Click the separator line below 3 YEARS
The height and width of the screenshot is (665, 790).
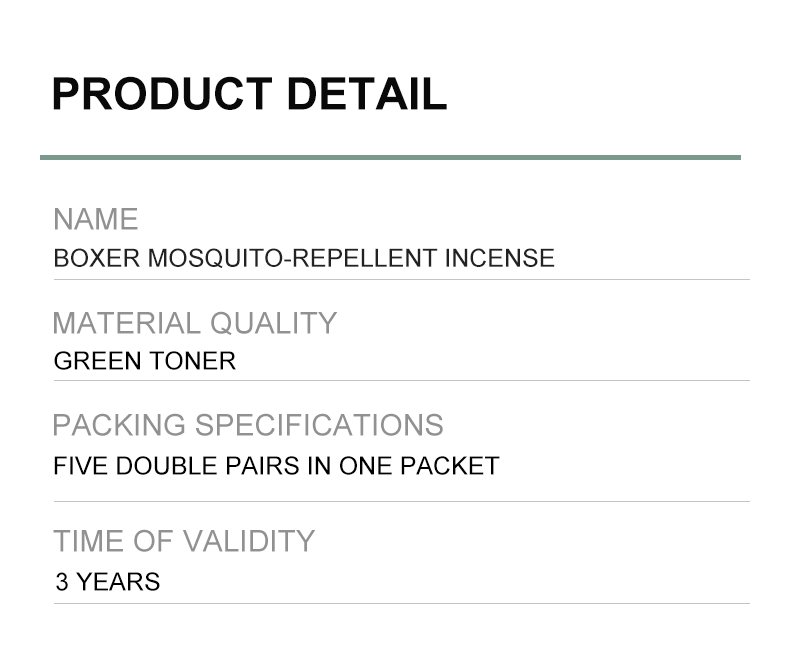tap(402, 603)
